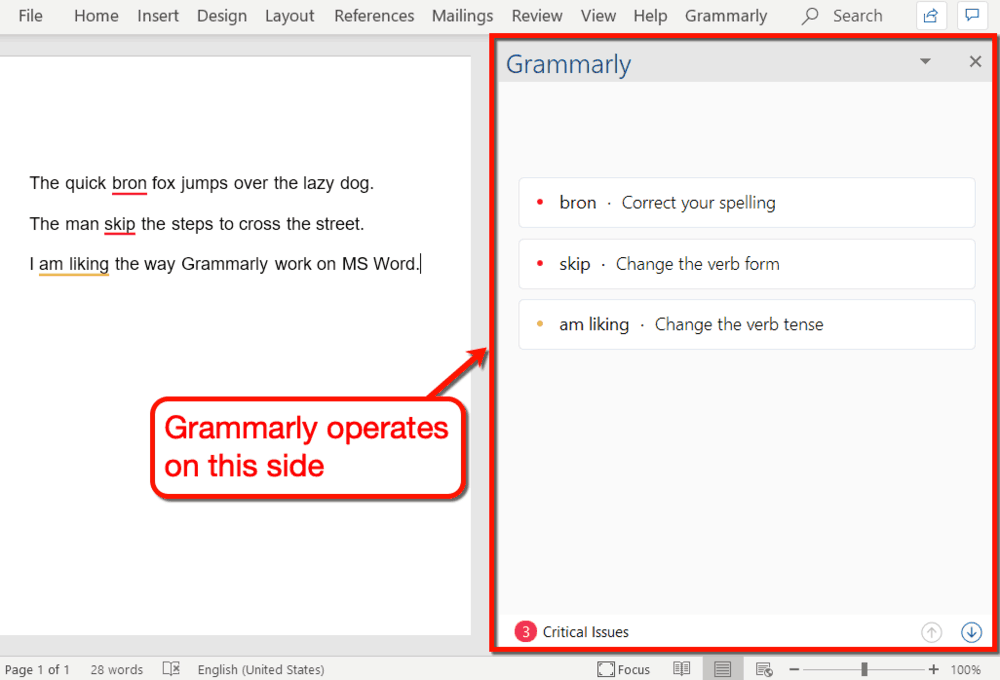This screenshot has height=680, width=1000.
Task: Click the zoom in plus button
Action: [934, 669]
